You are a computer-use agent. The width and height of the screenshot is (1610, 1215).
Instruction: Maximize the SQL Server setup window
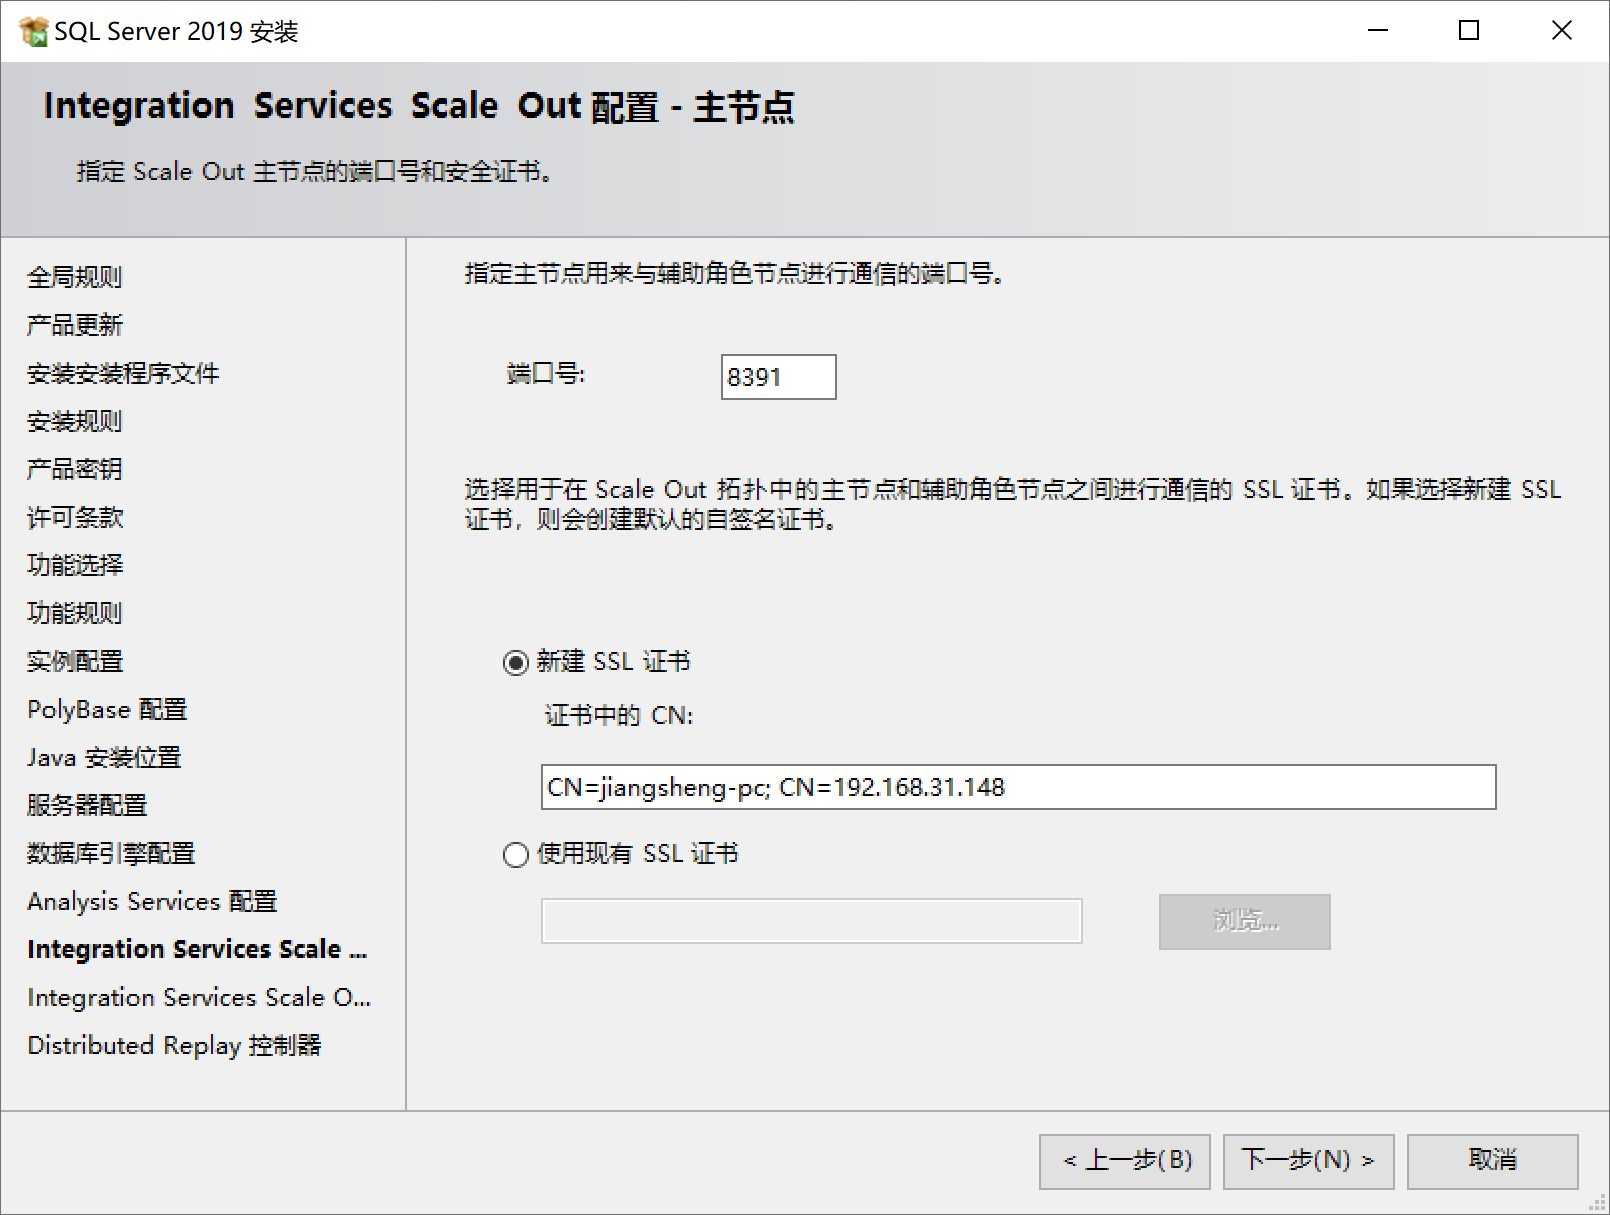click(1469, 31)
